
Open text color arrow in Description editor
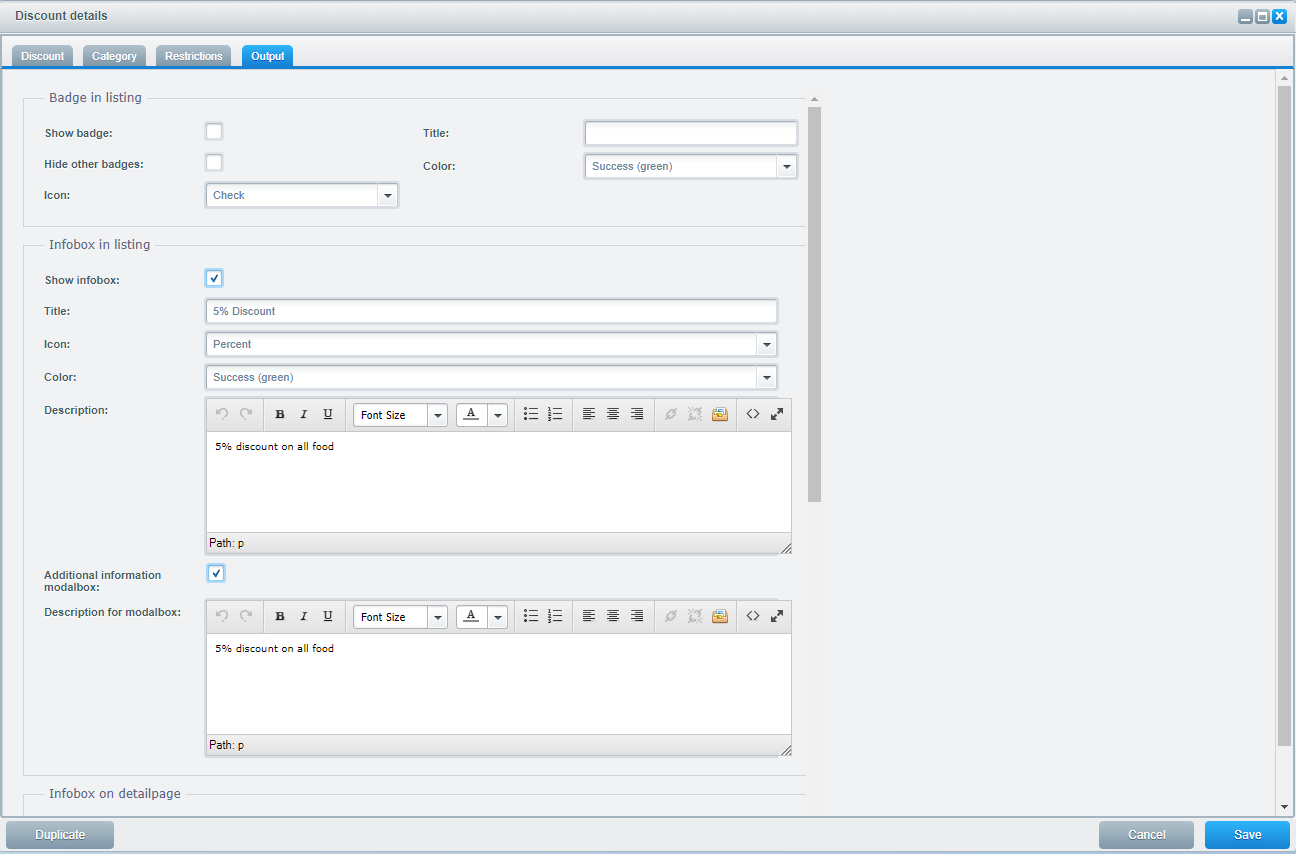498,415
